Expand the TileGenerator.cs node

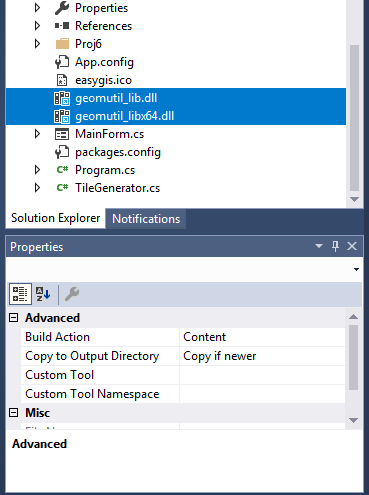pyautogui.click(x=37, y=188)
